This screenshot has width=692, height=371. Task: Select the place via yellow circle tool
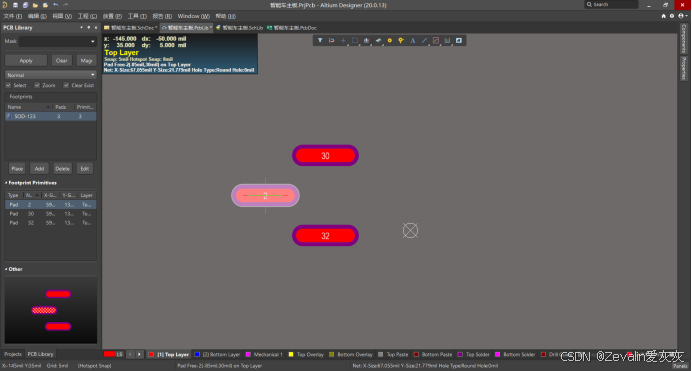pyautogui.click(x=389, y=41)
